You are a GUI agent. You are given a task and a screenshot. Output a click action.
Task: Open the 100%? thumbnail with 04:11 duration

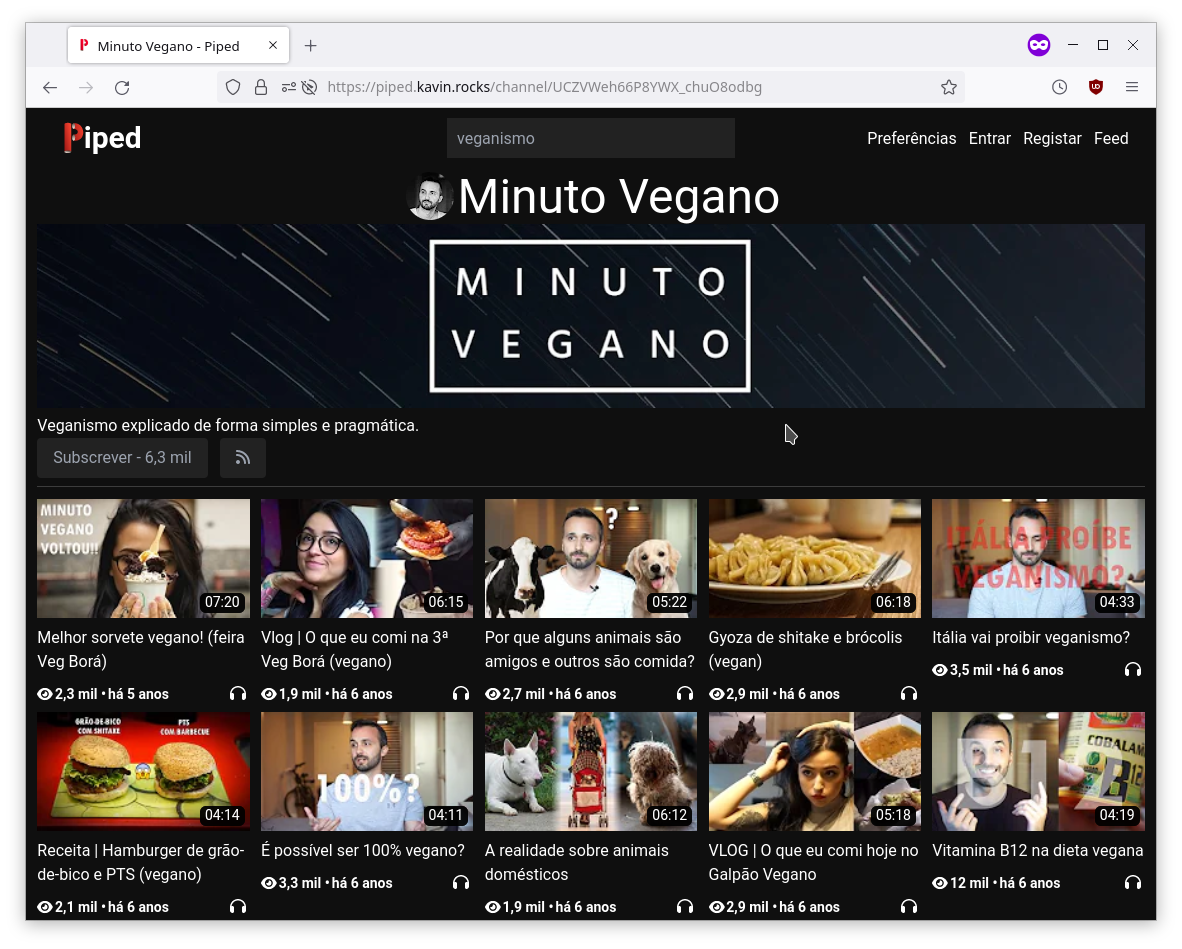point(367,772)
